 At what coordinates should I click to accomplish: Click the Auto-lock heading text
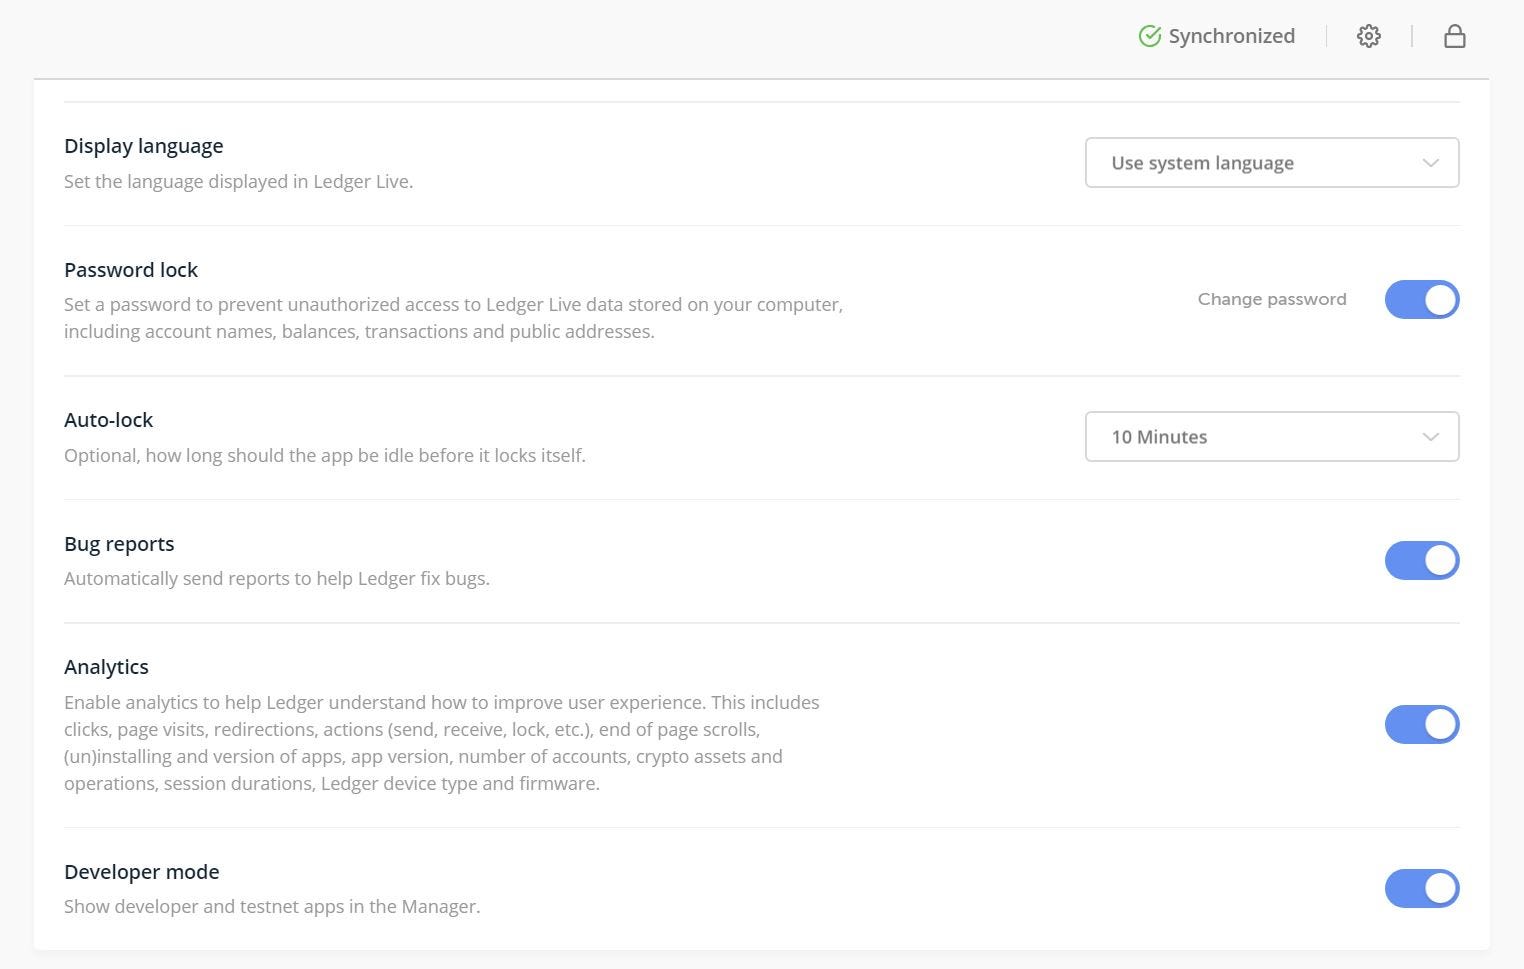point(109,420)
